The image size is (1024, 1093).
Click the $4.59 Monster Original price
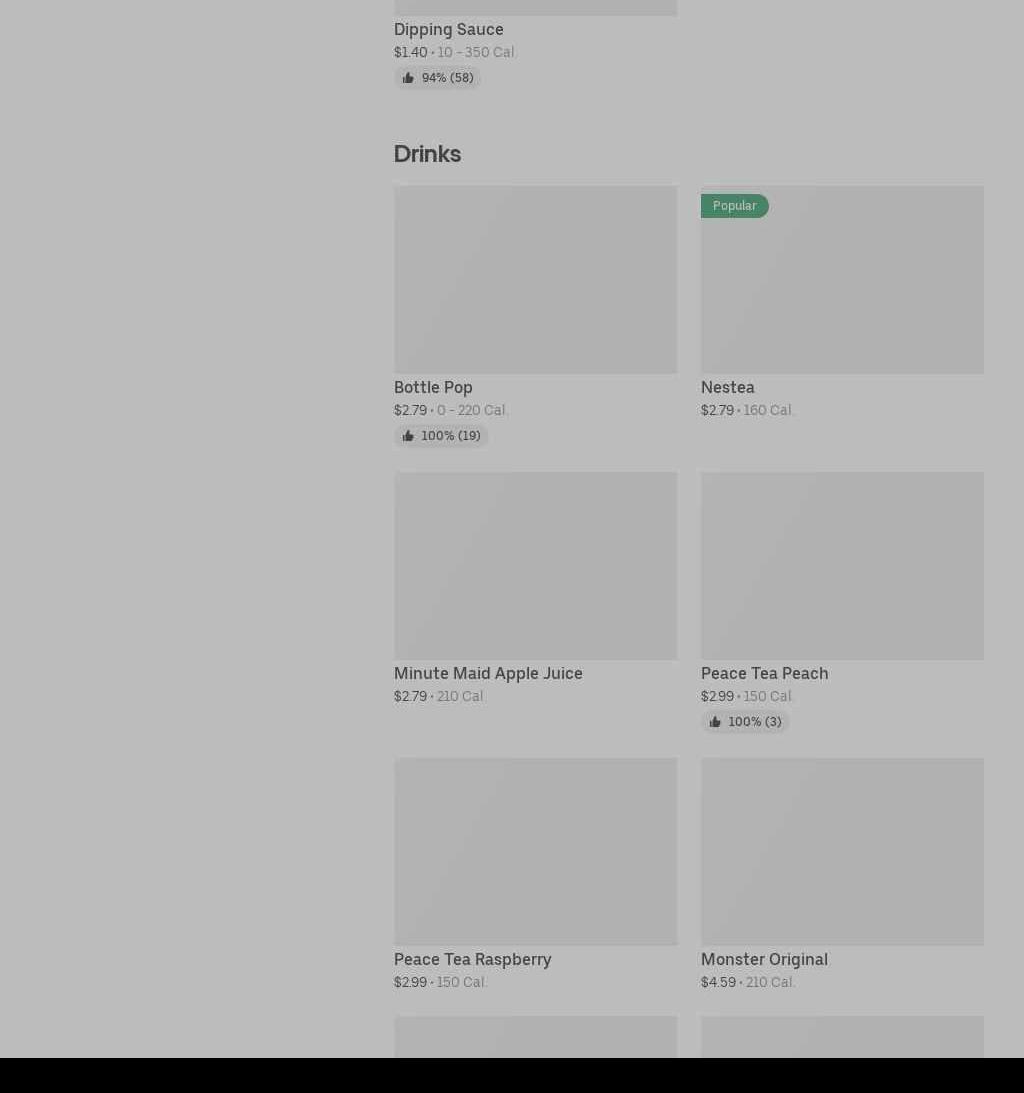pos(718,982)
